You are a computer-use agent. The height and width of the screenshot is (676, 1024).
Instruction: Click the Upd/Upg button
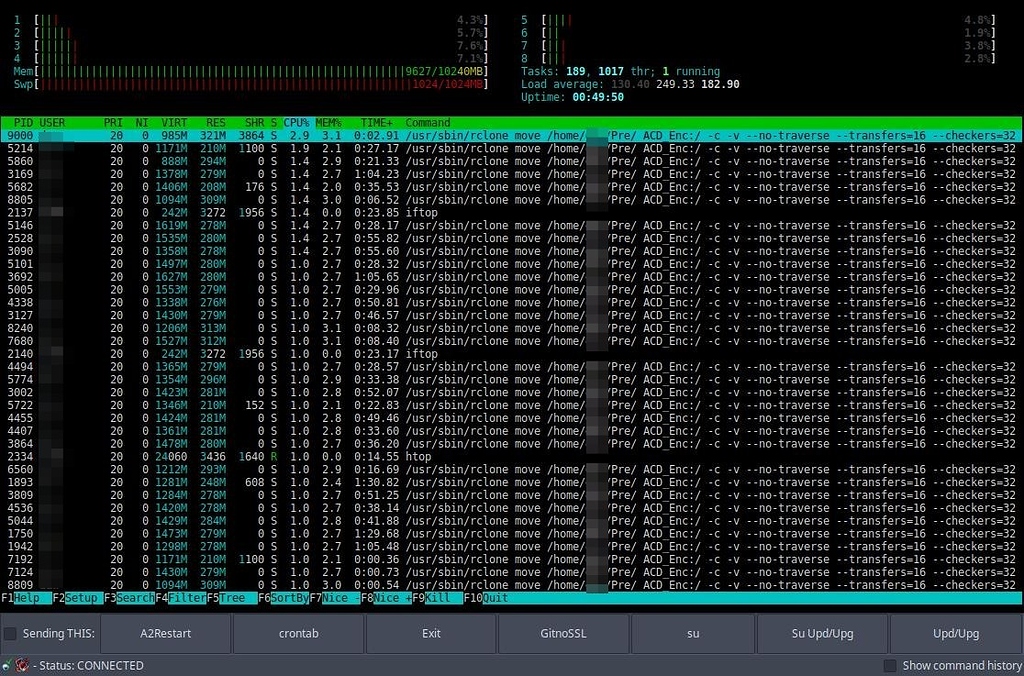pos(956,634)
